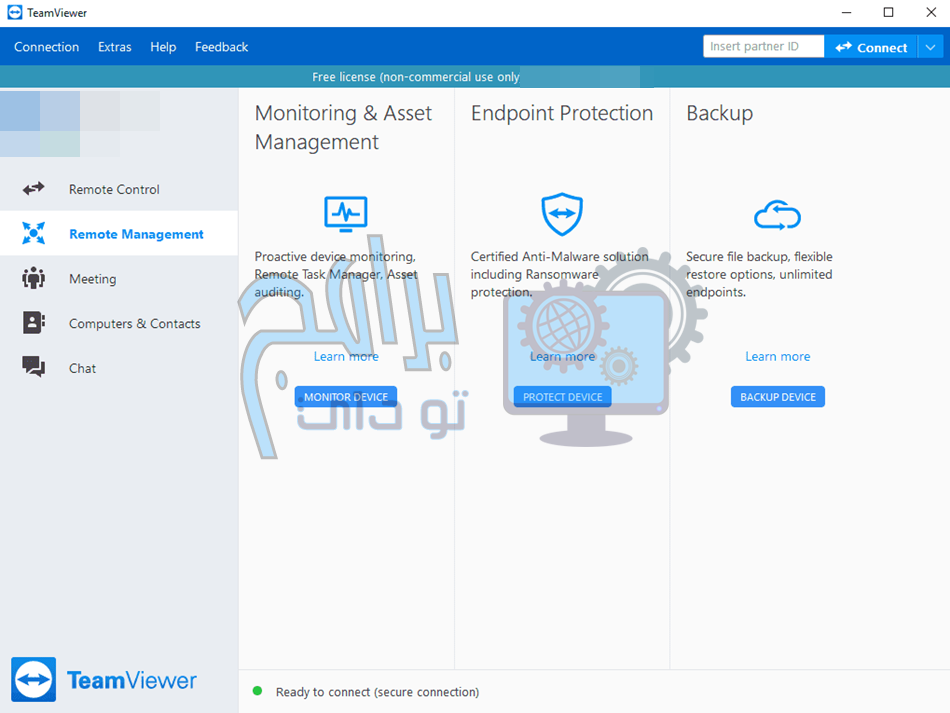
Task: Click the Backup cloud sync icon
Action: pyautogui.click(x=777, y=214)
